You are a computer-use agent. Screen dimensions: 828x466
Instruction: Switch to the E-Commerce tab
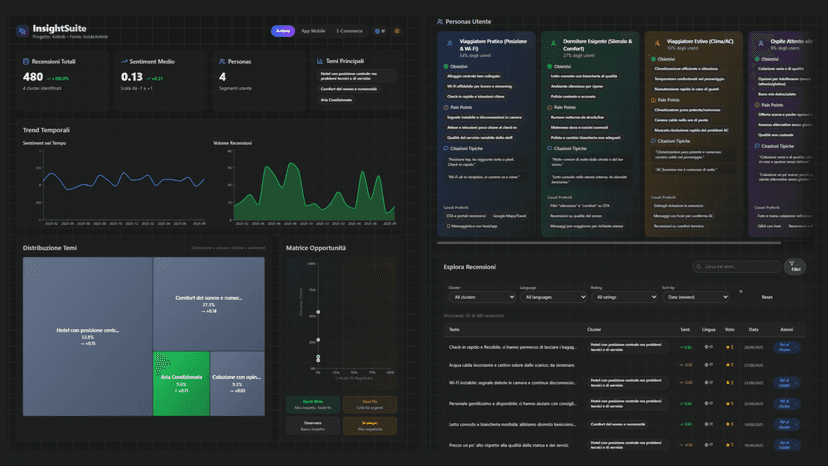click(x=350, y=31)
